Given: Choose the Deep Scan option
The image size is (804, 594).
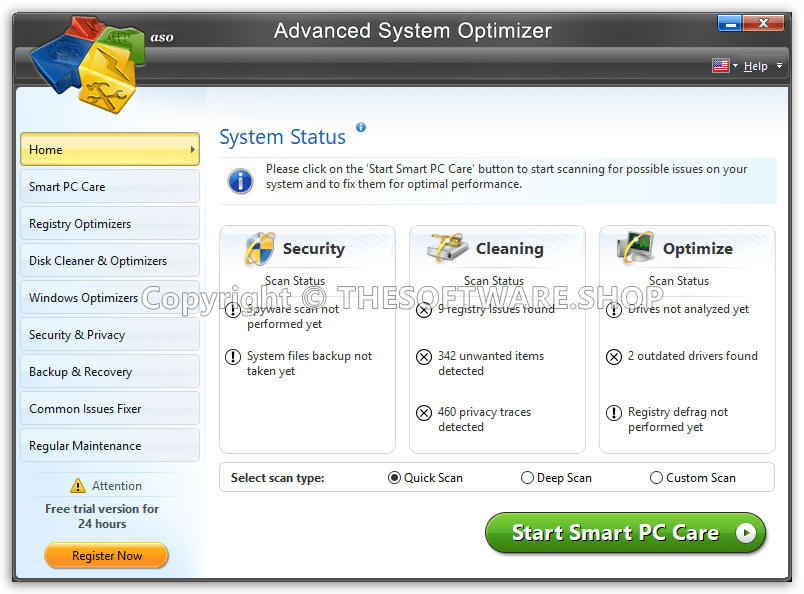Looking at the screenshot, I should [x=527, y=478].
